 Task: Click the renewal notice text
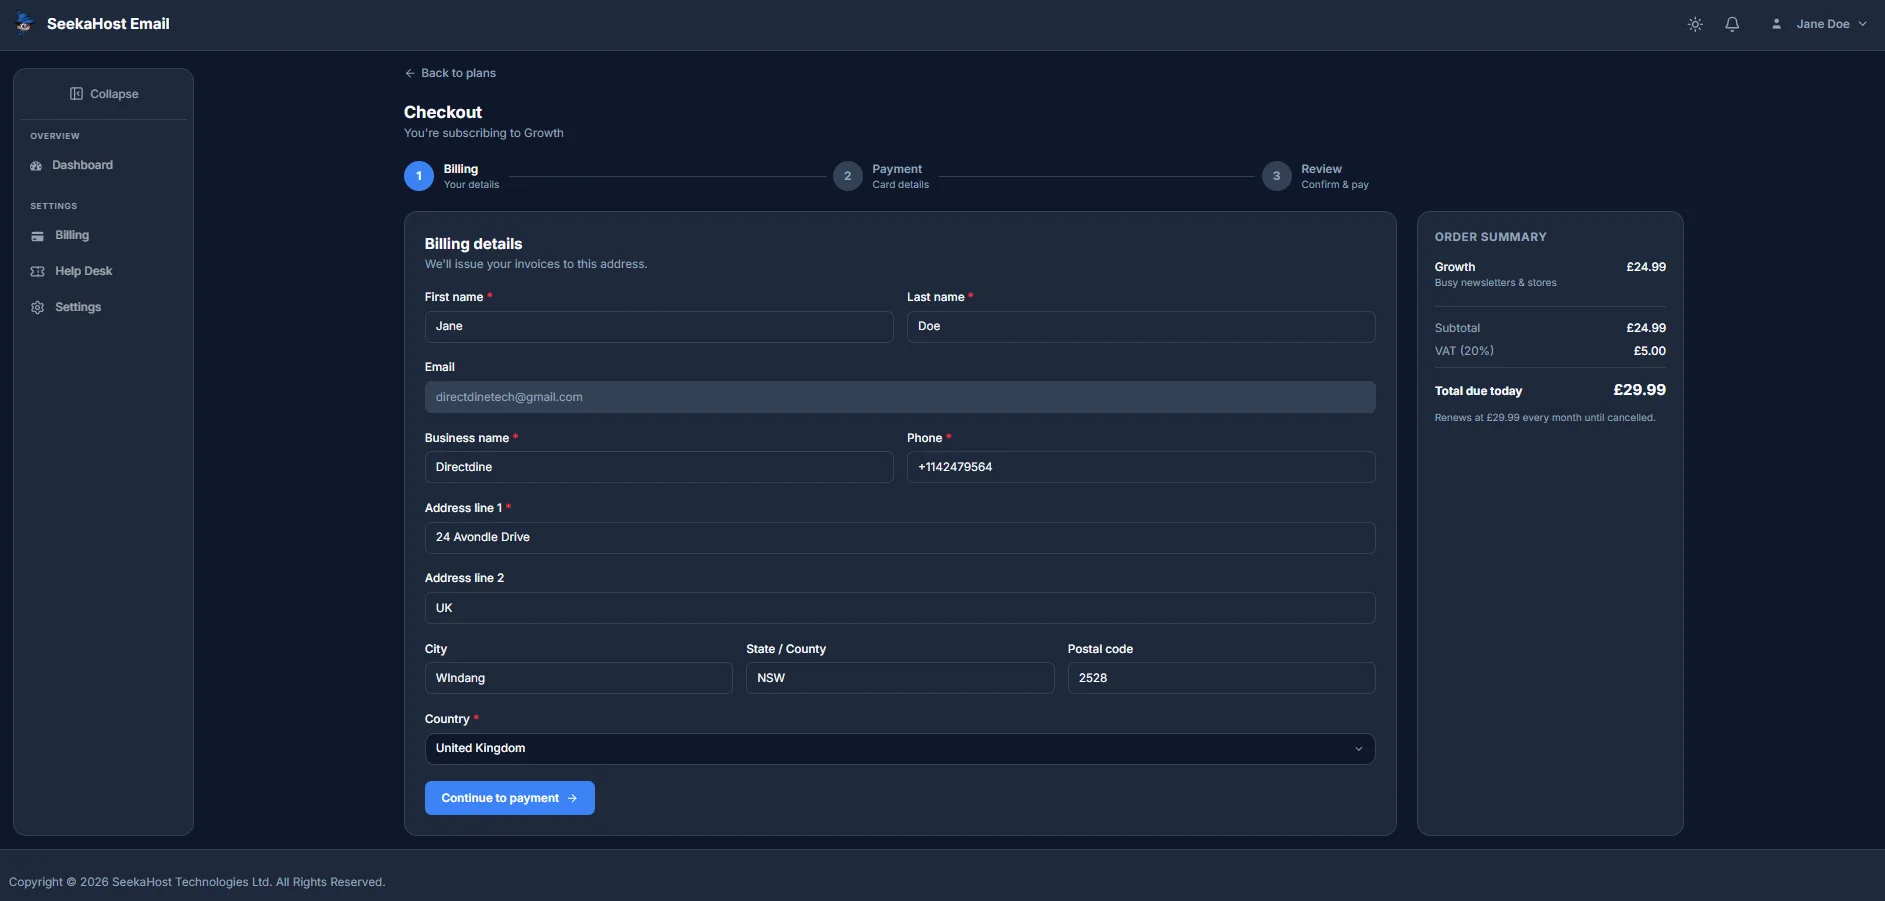pos(1545,418)
